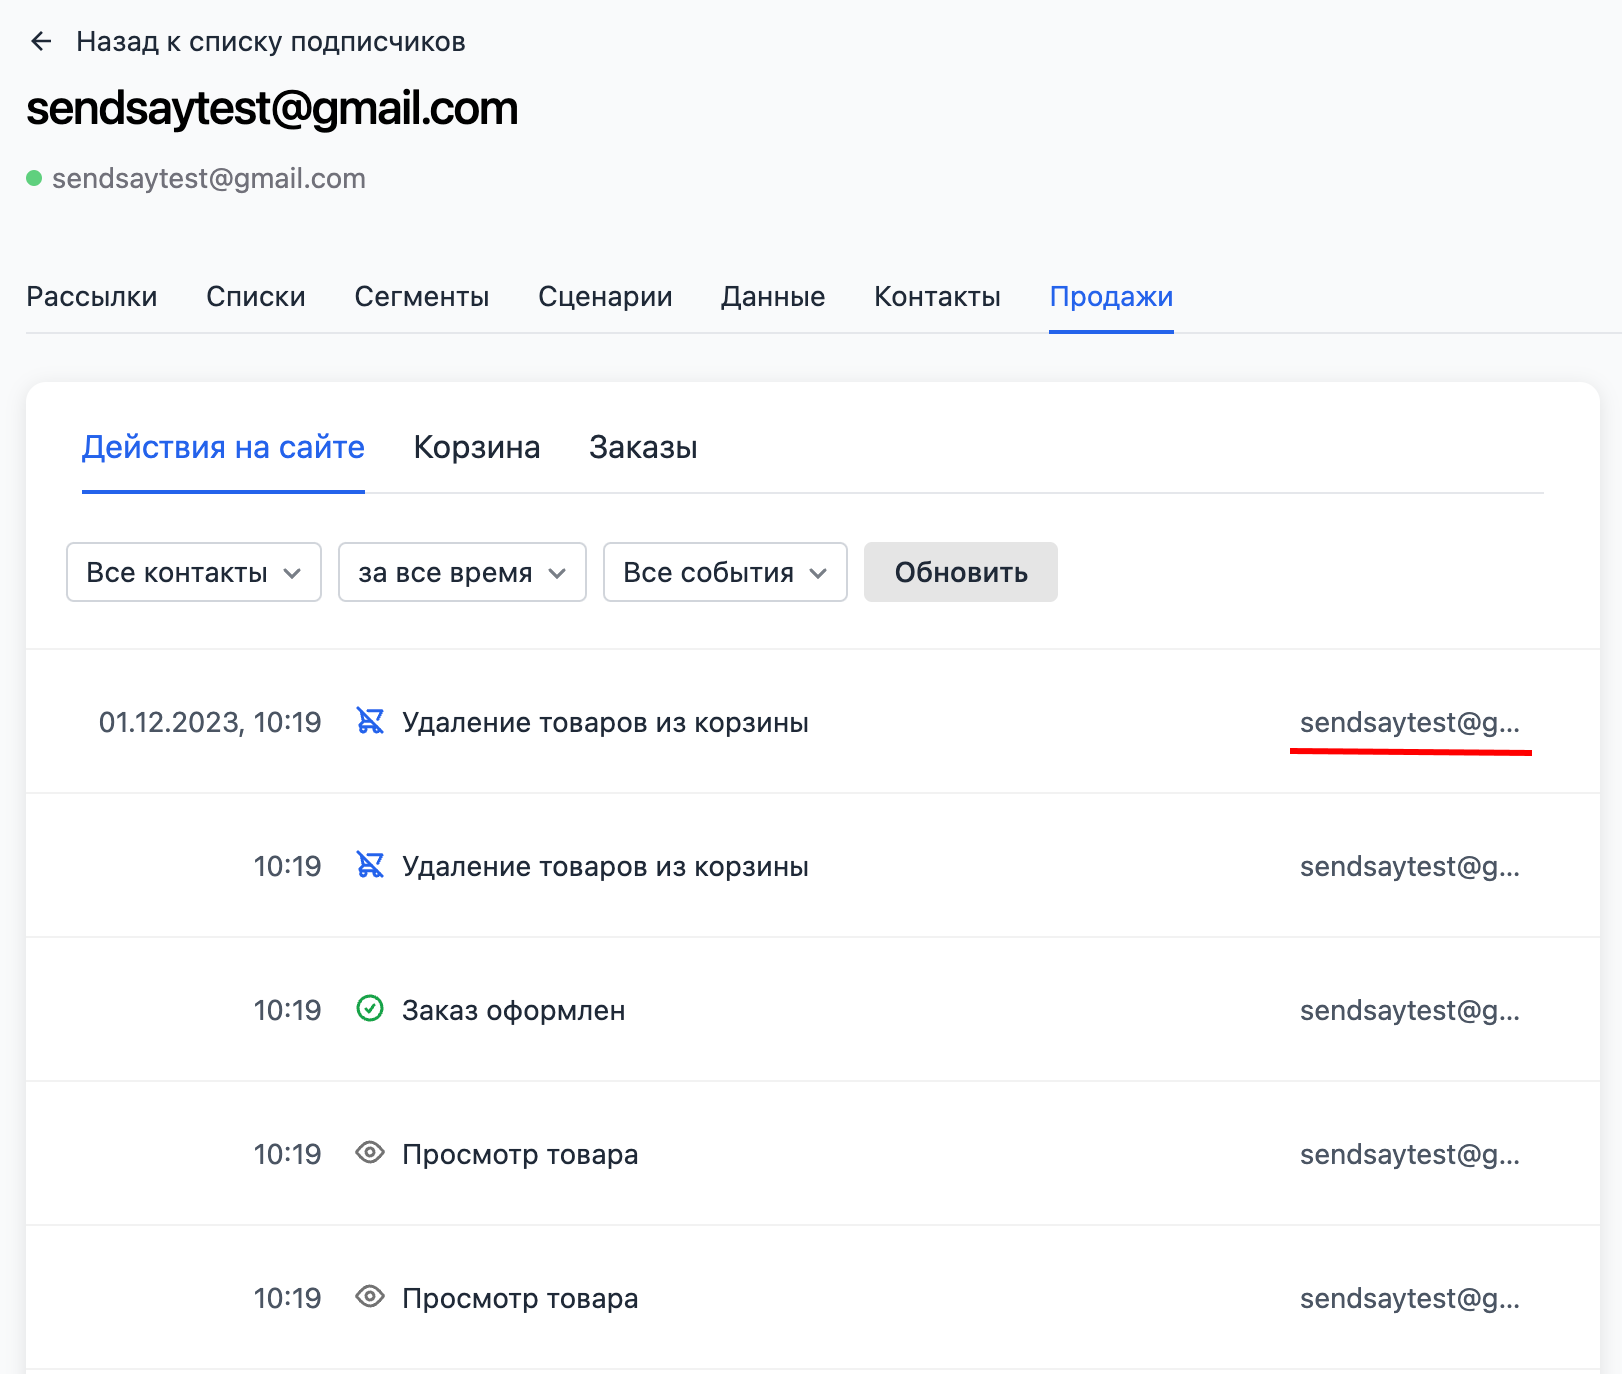
Task: Click eye icon of last Просмотр товара row
Action: [x=370, y=1297]
